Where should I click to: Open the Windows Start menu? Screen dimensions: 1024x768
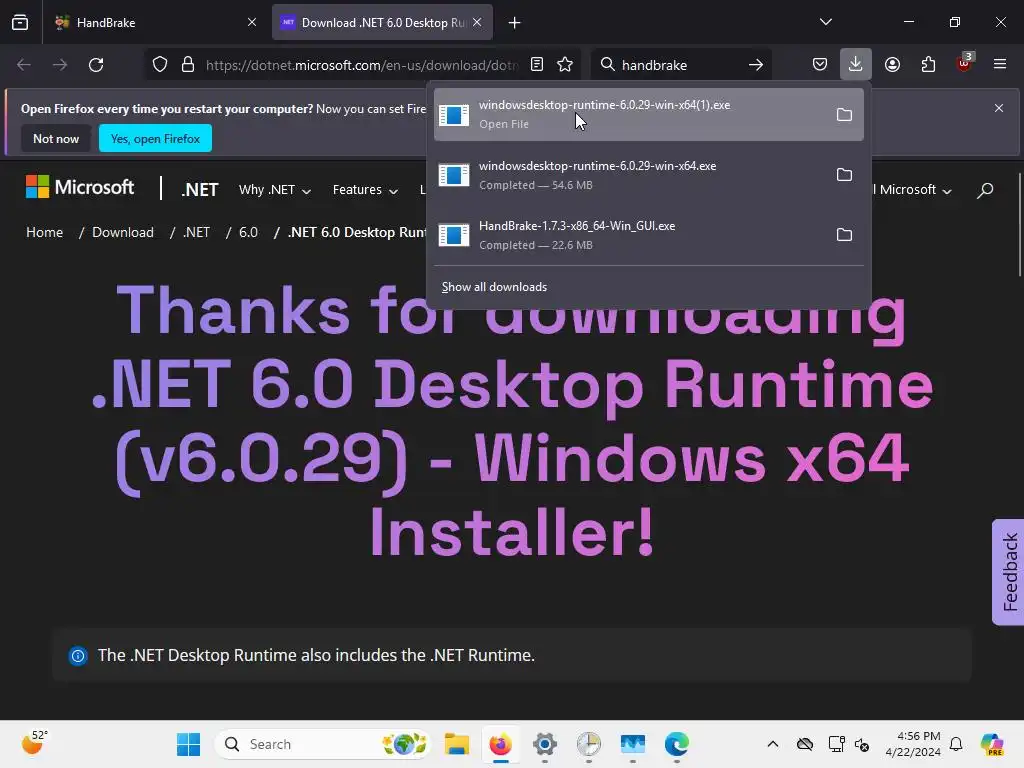tap(189, 744)
